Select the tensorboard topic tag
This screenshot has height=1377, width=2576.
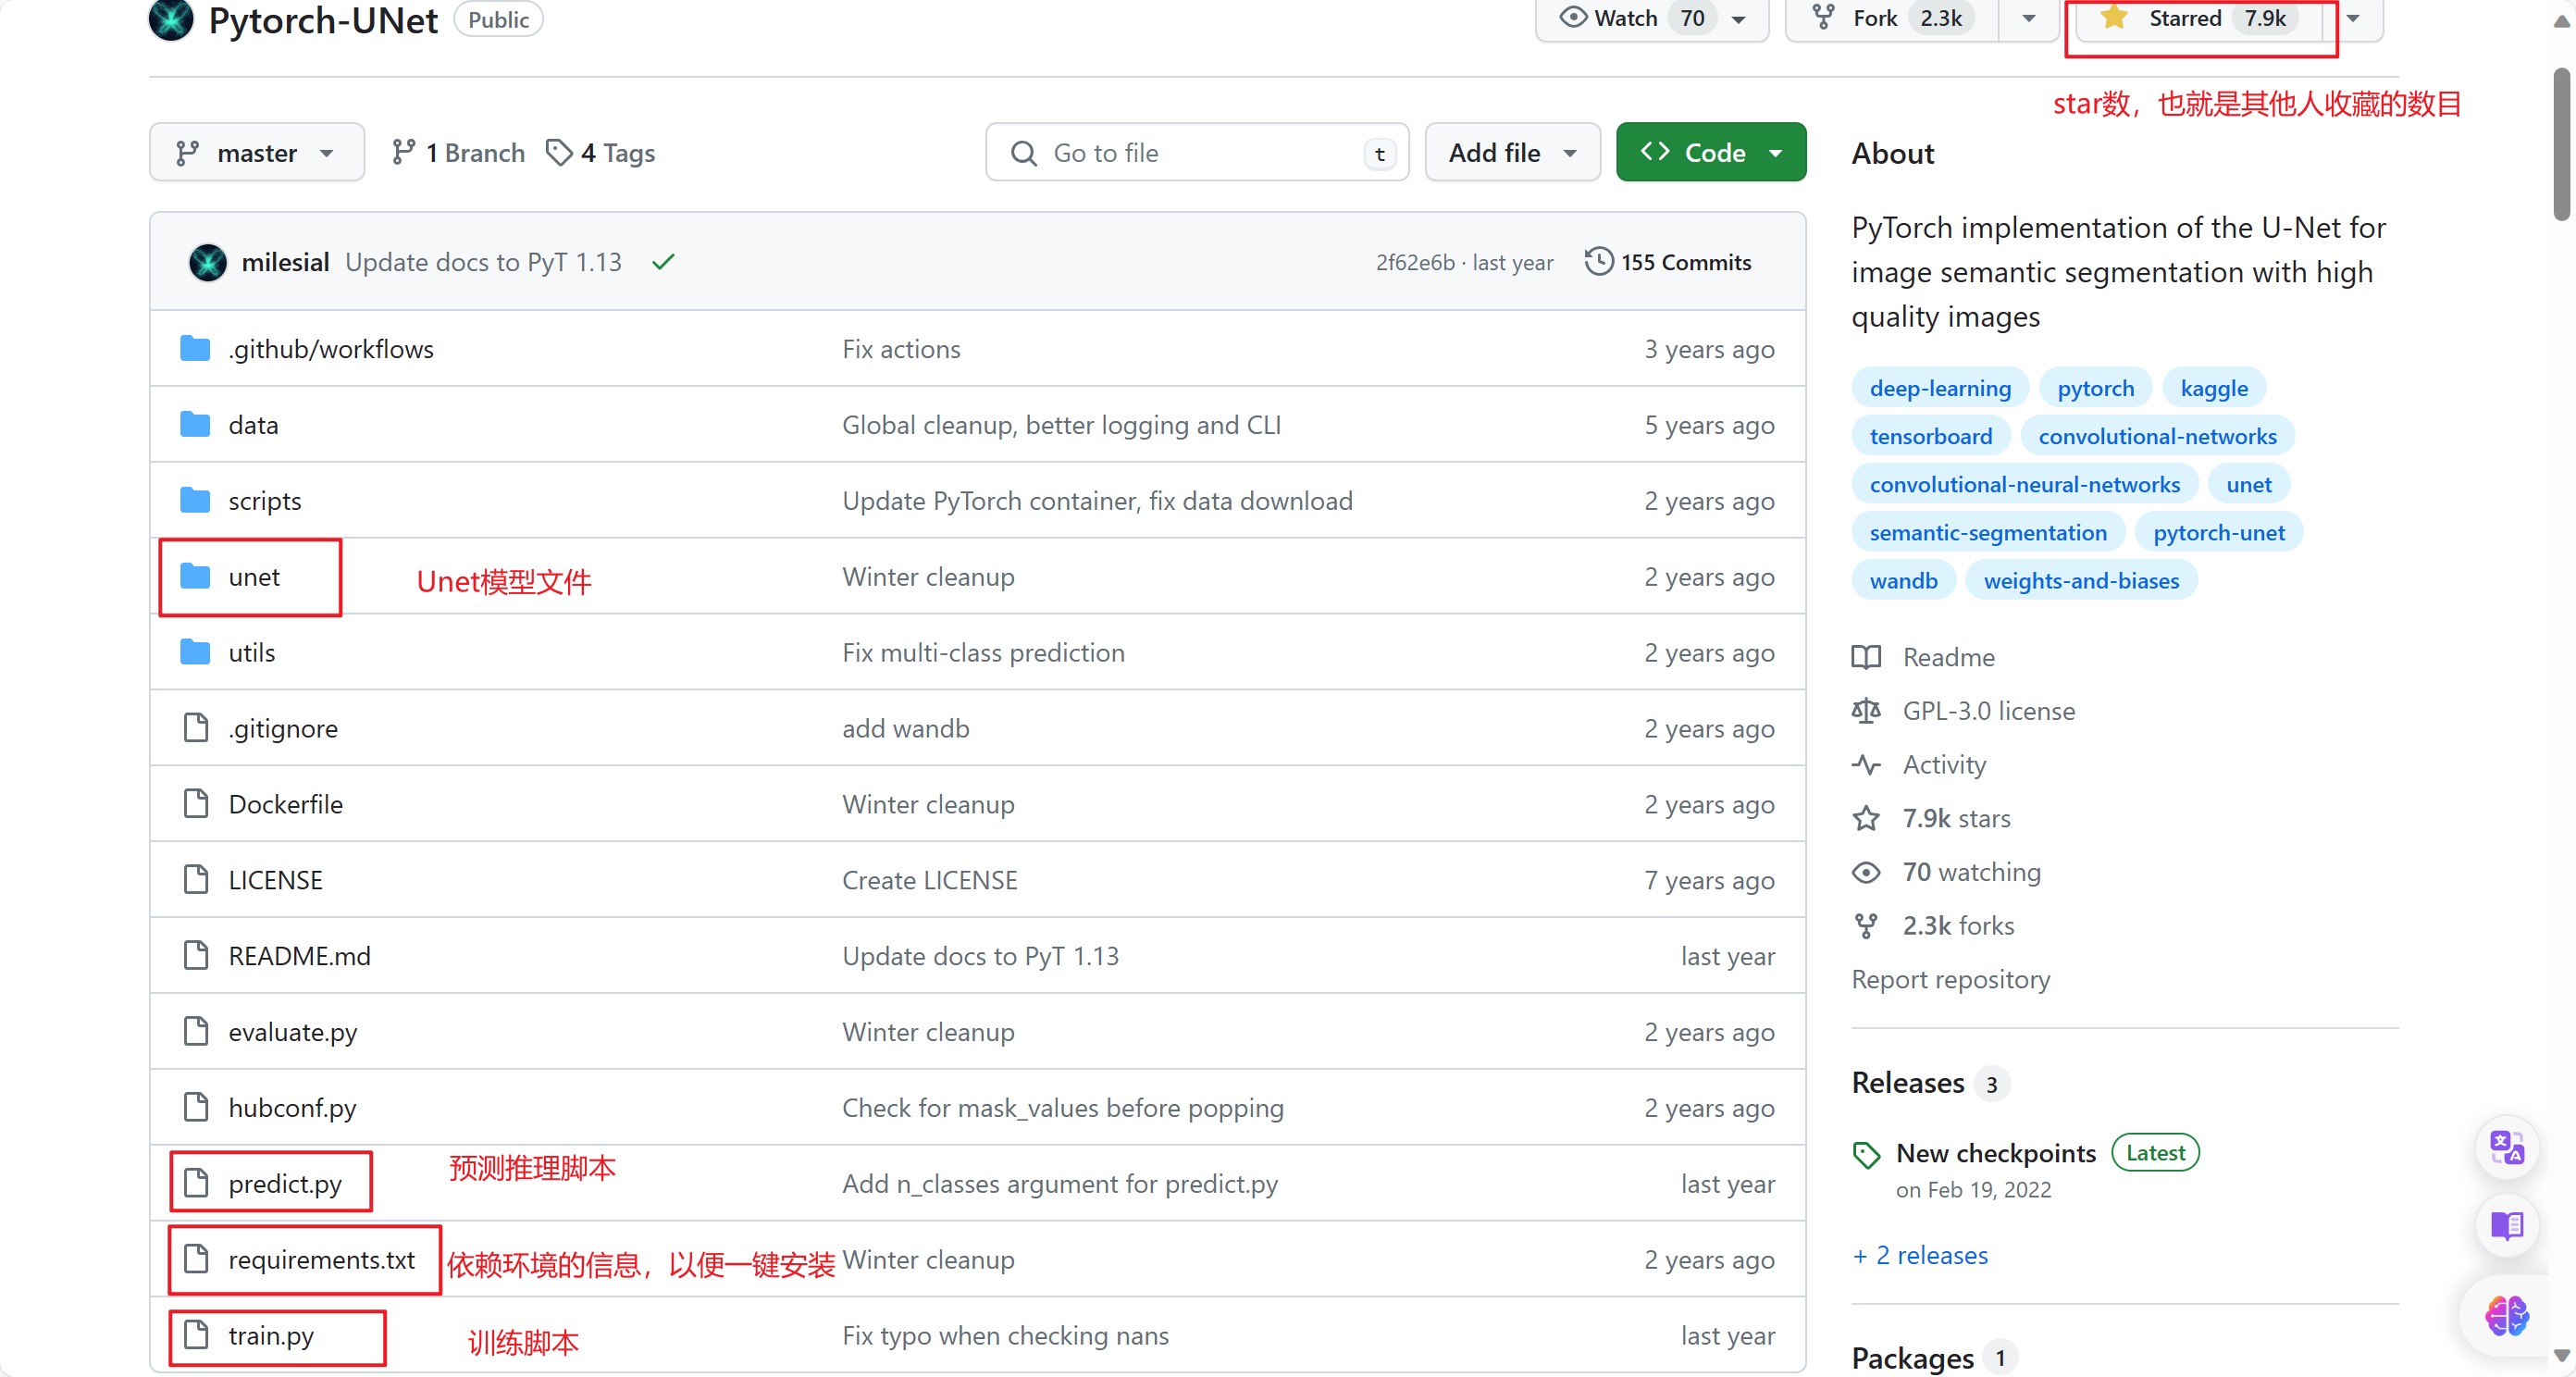[1931, 437]
